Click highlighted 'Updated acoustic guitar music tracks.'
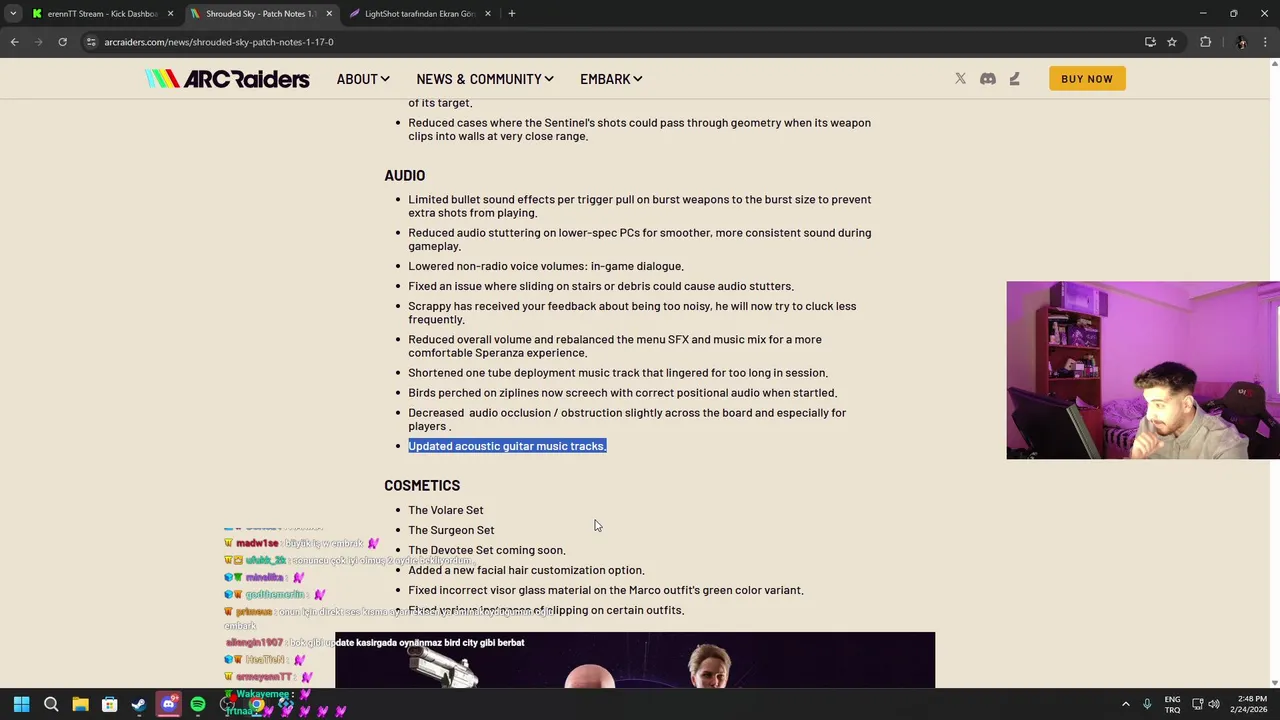Viewport: 1280px width, 720px height. [x=507, y=446]
